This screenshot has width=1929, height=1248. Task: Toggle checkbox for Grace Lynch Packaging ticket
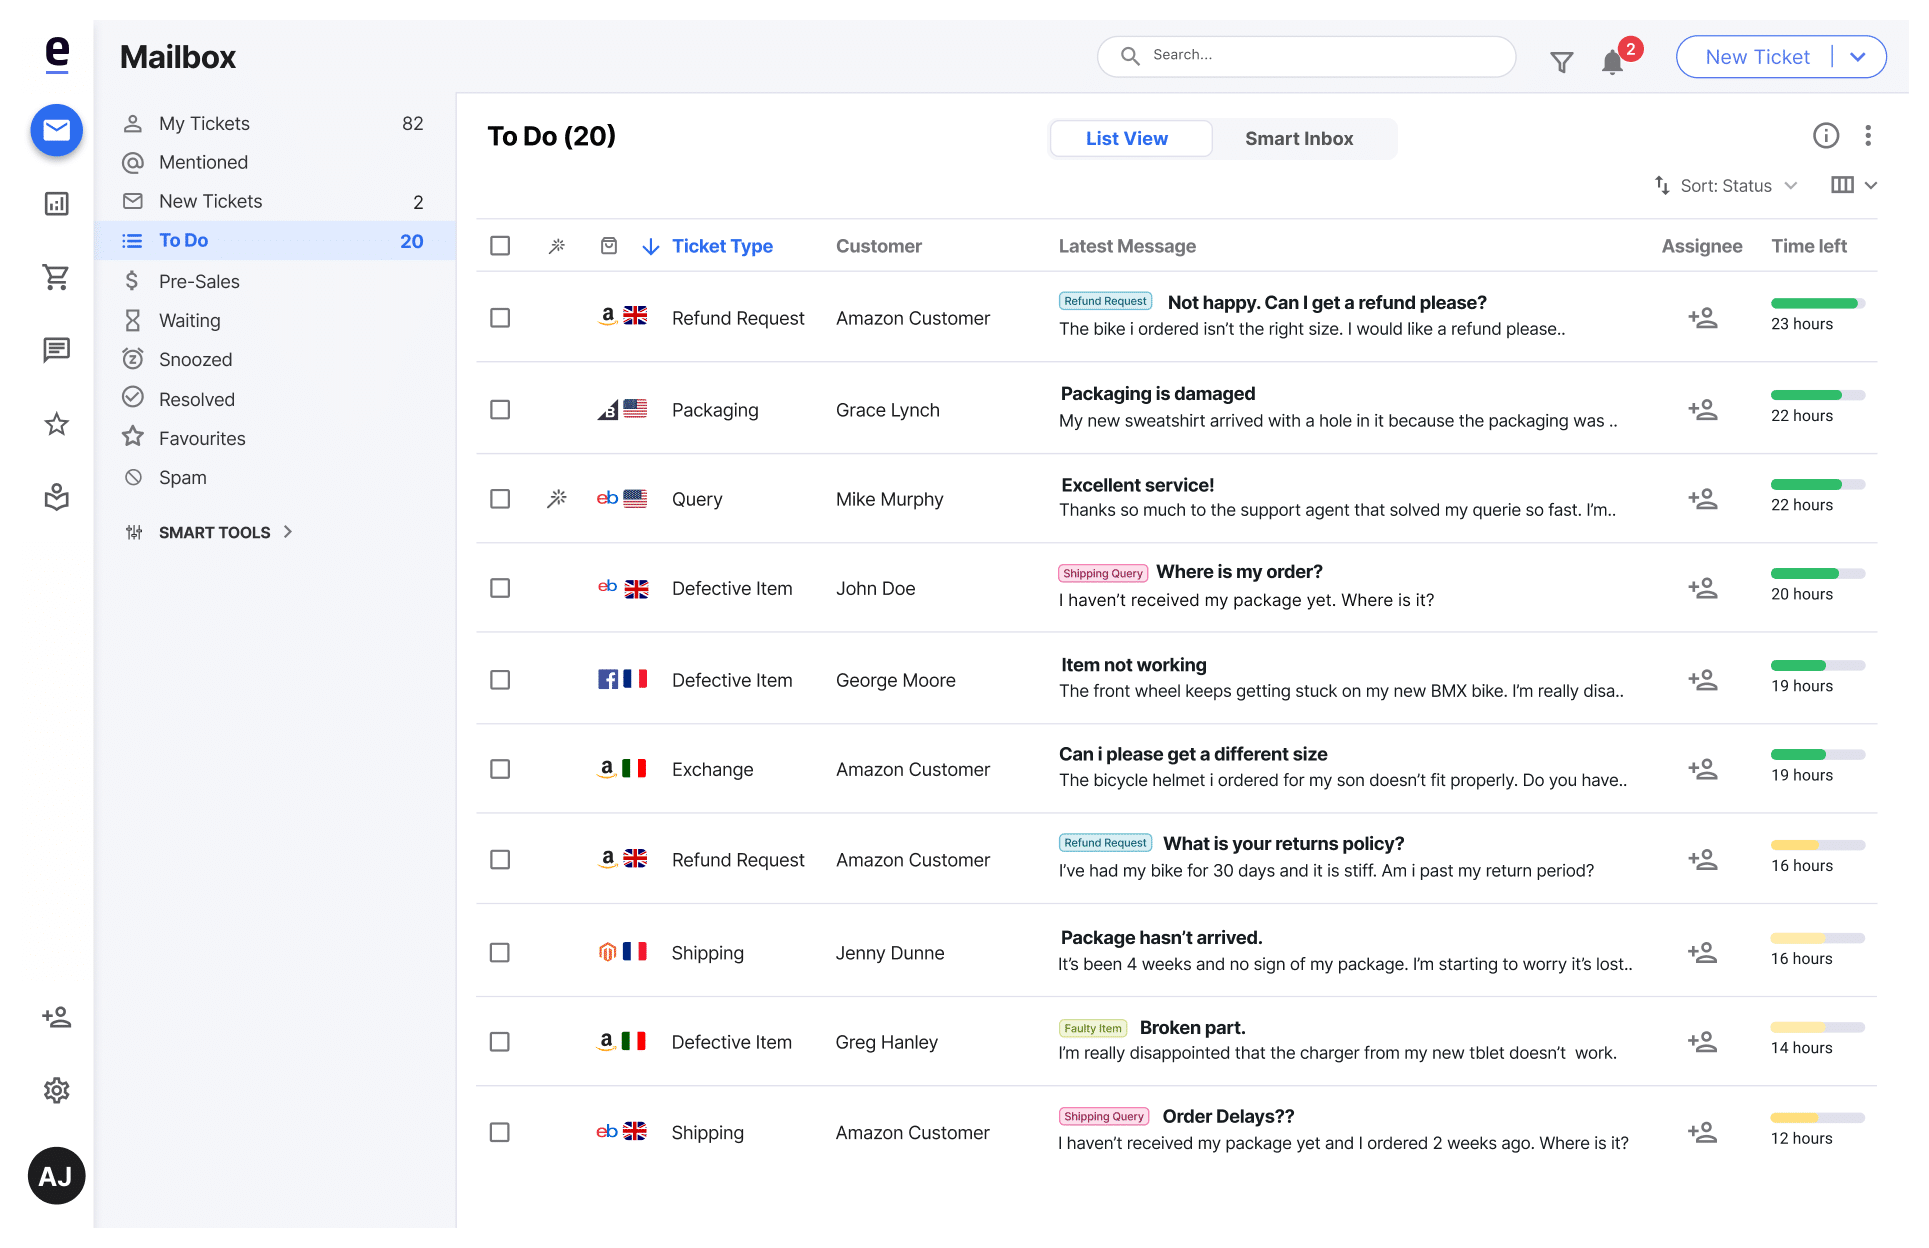point(502,409)
